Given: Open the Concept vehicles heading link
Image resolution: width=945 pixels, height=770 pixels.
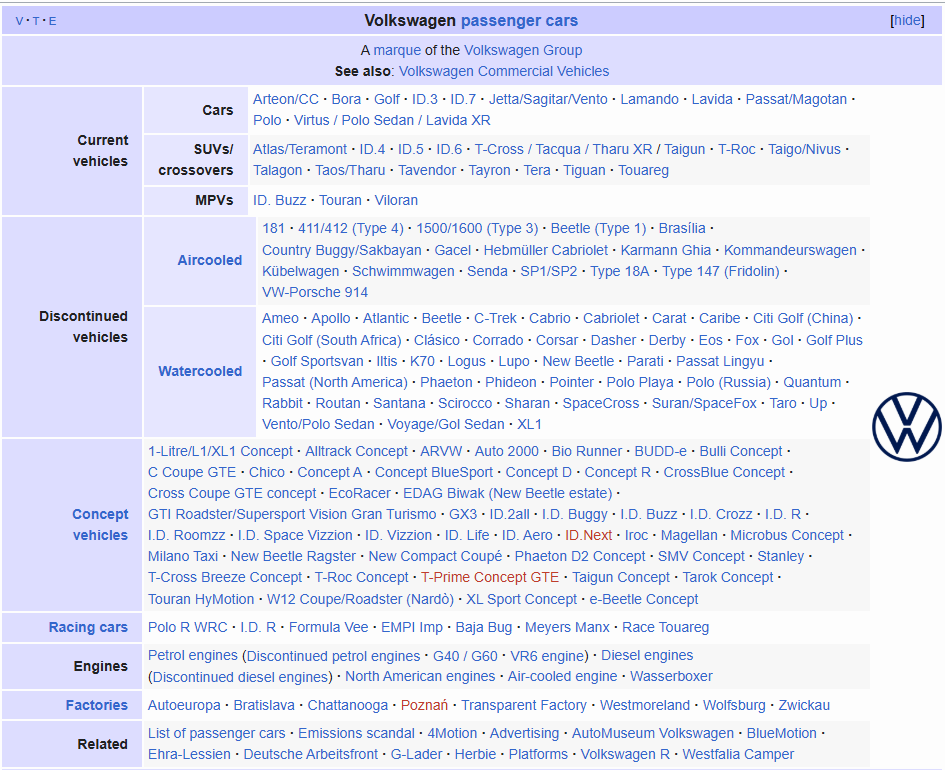Looking at the screenshot, I should [100, 525].
